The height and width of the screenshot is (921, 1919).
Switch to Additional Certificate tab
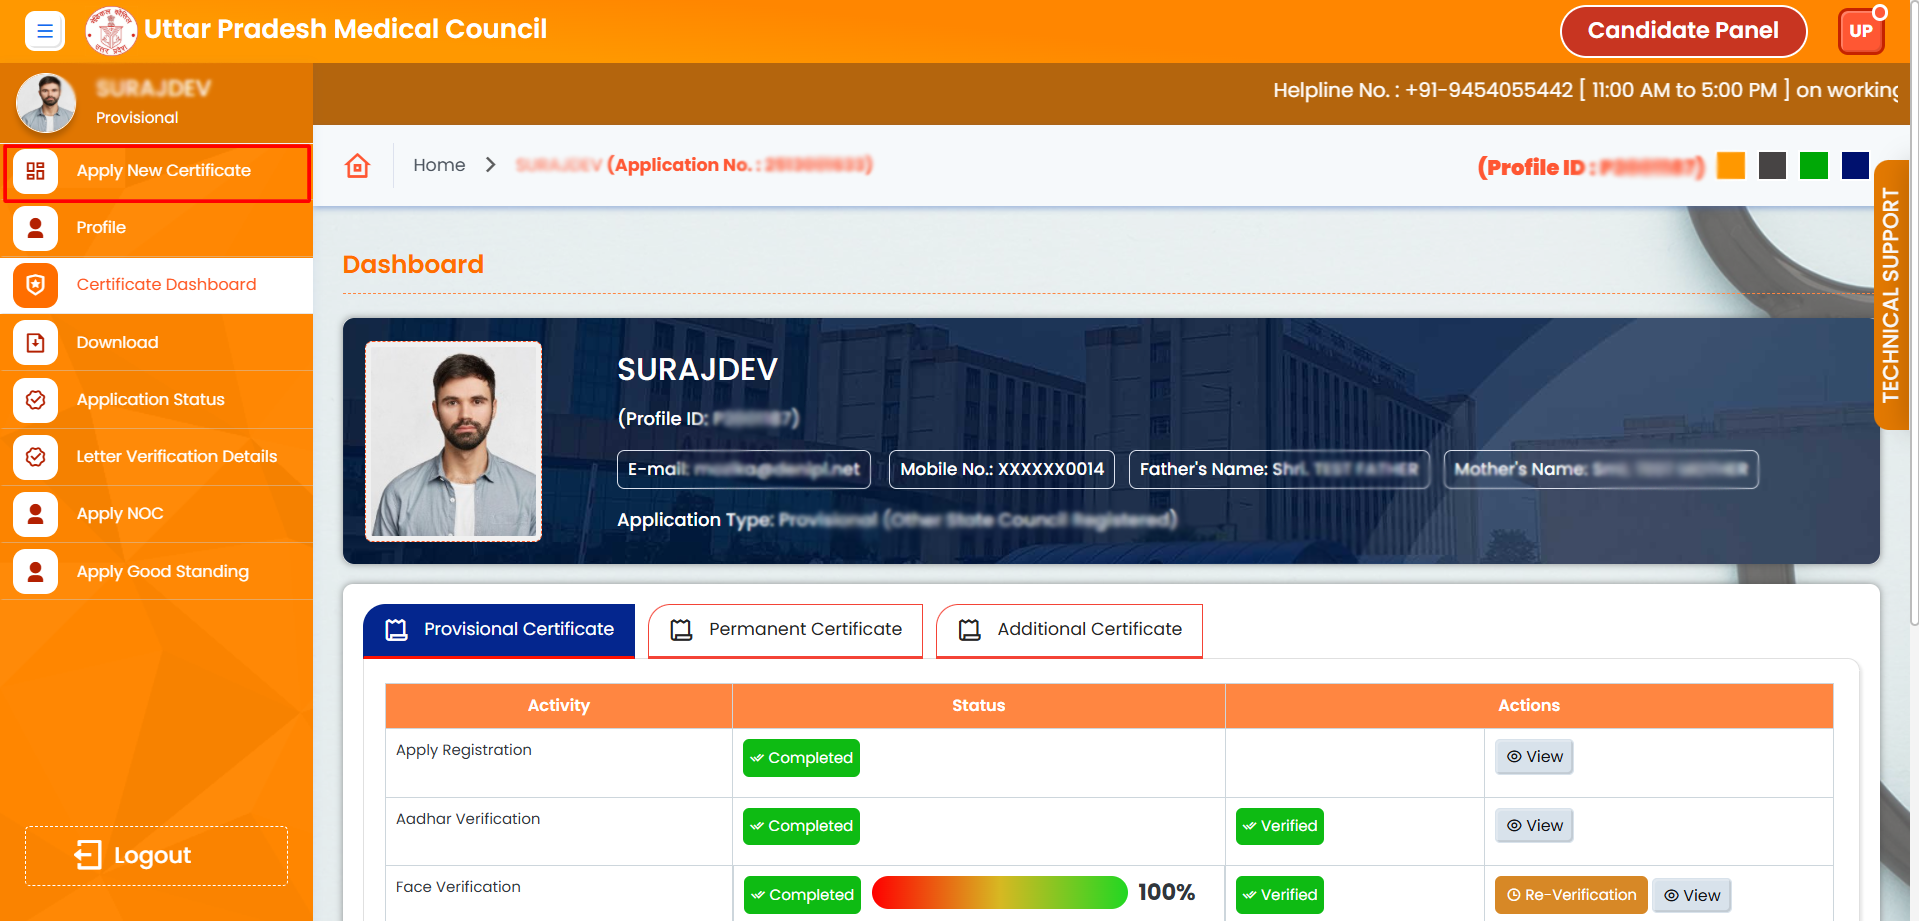[1069, 630]
